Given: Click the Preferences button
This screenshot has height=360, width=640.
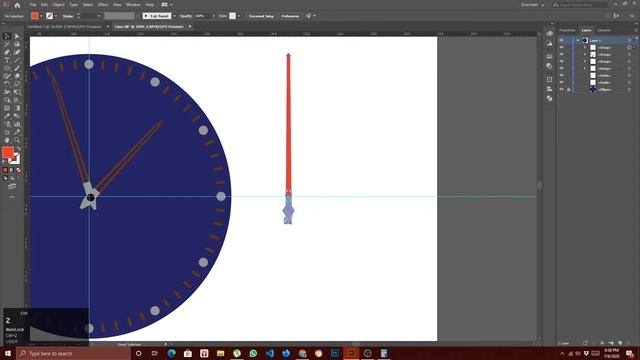Looking at the screenshot, I should click(290, 16).
